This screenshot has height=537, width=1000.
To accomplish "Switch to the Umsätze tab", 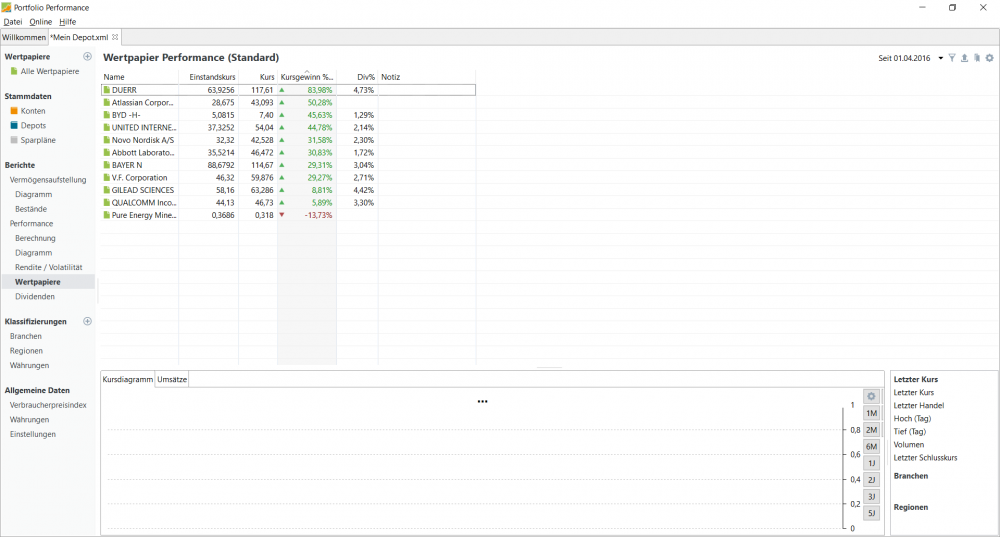I will pos(172,379).
